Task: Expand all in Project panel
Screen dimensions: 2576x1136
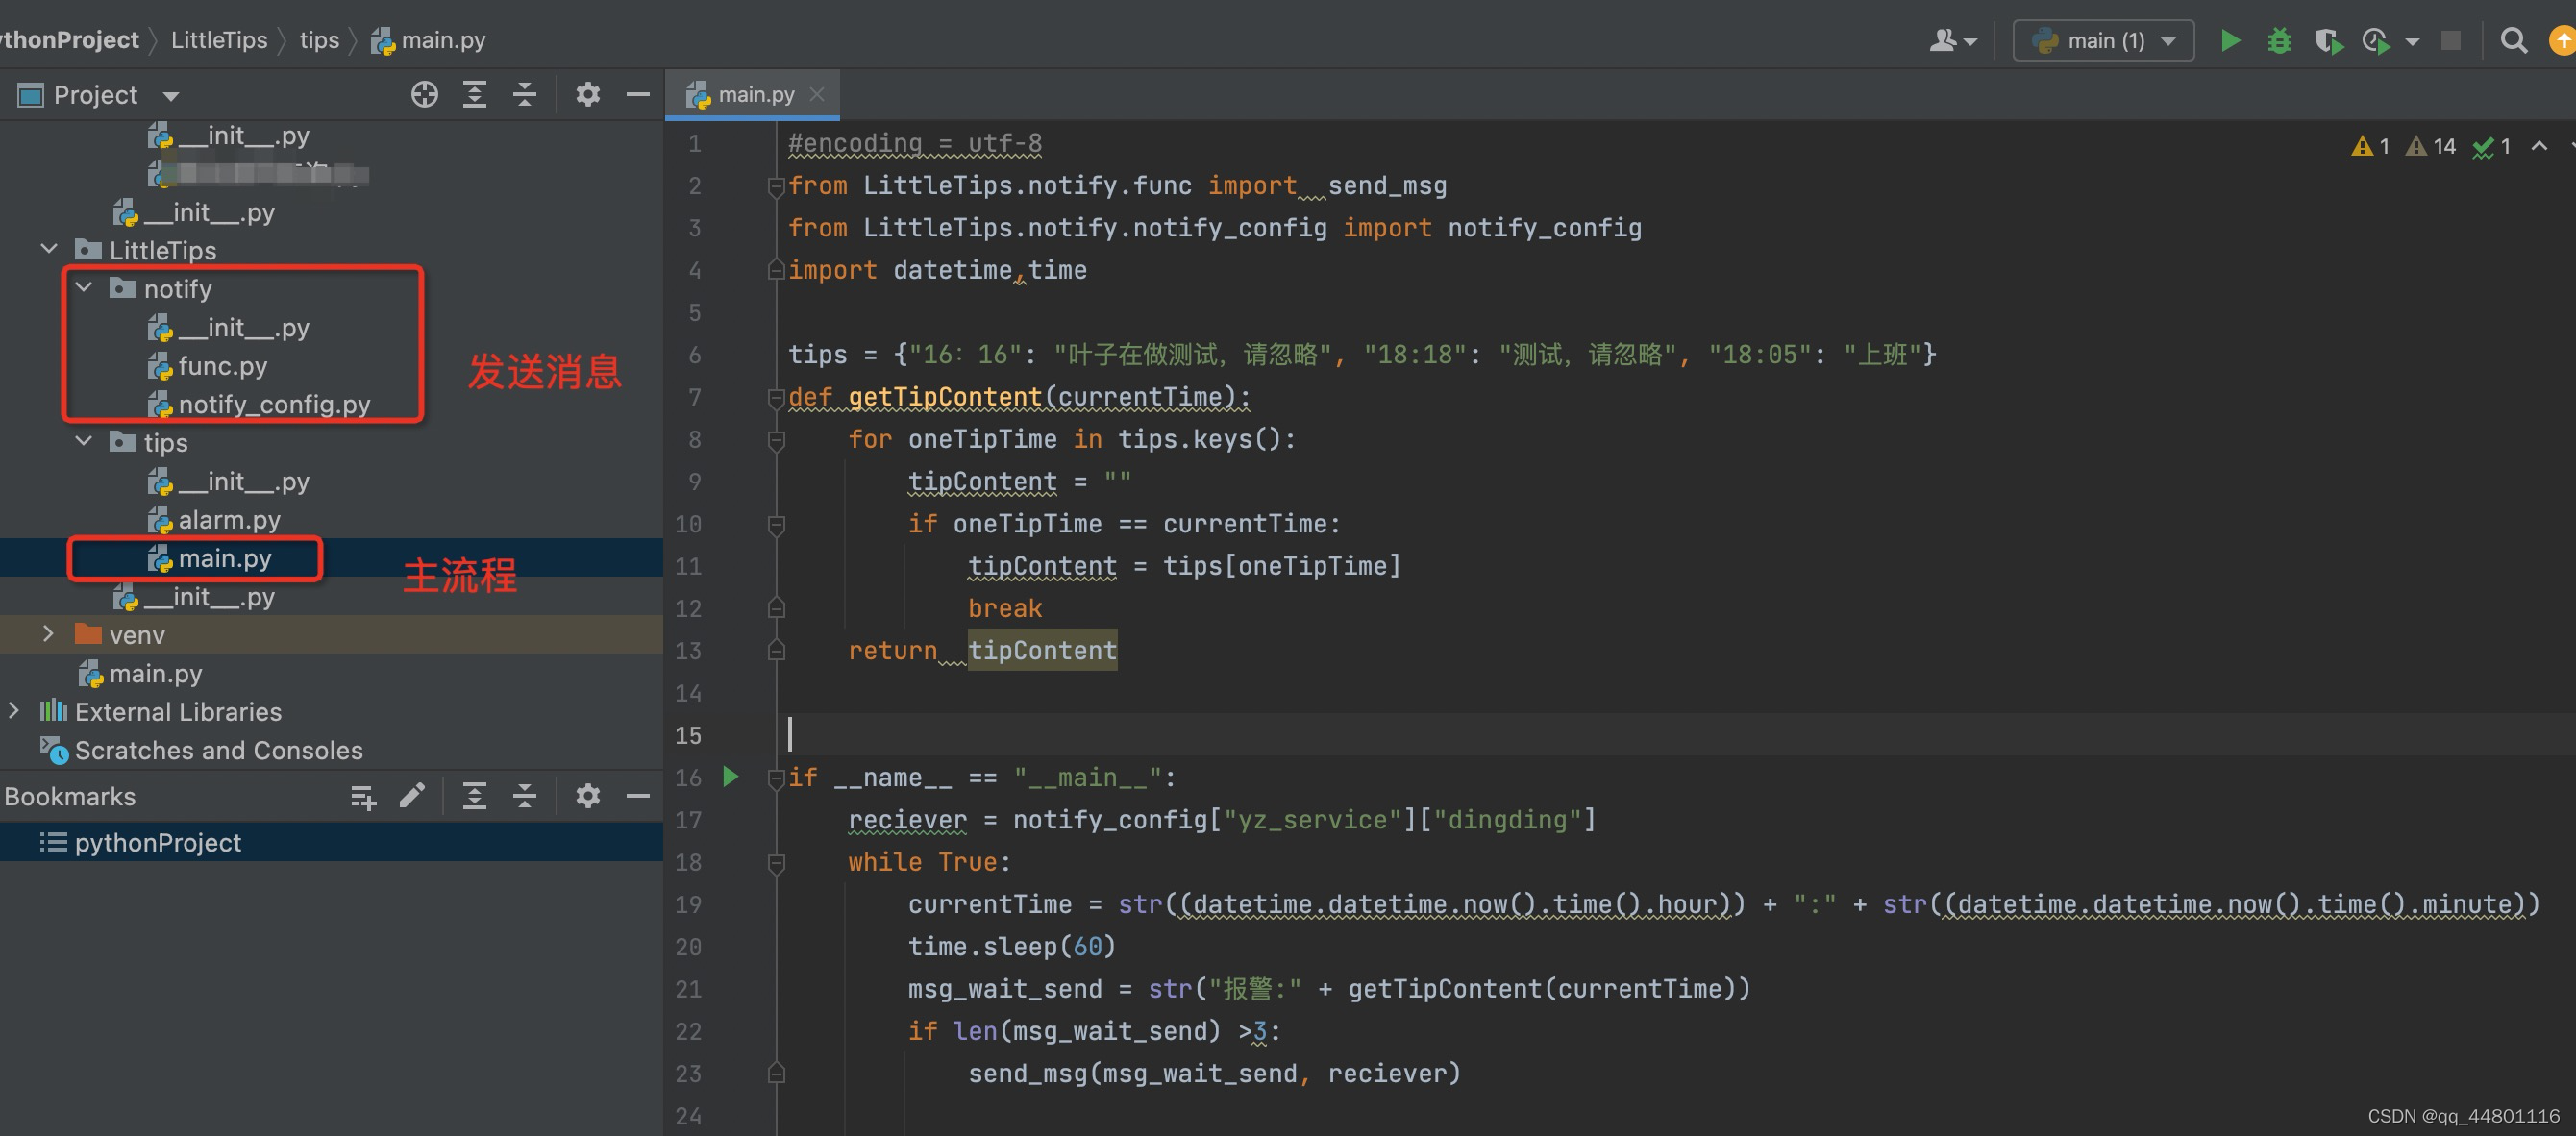Action: click(474, 95)
